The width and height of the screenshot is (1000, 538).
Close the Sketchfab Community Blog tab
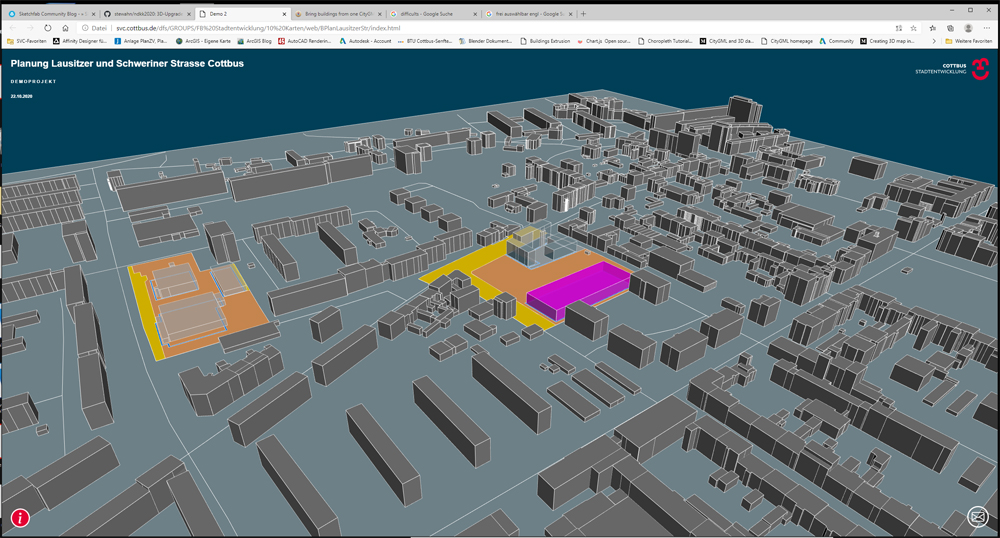click(94, 13)
